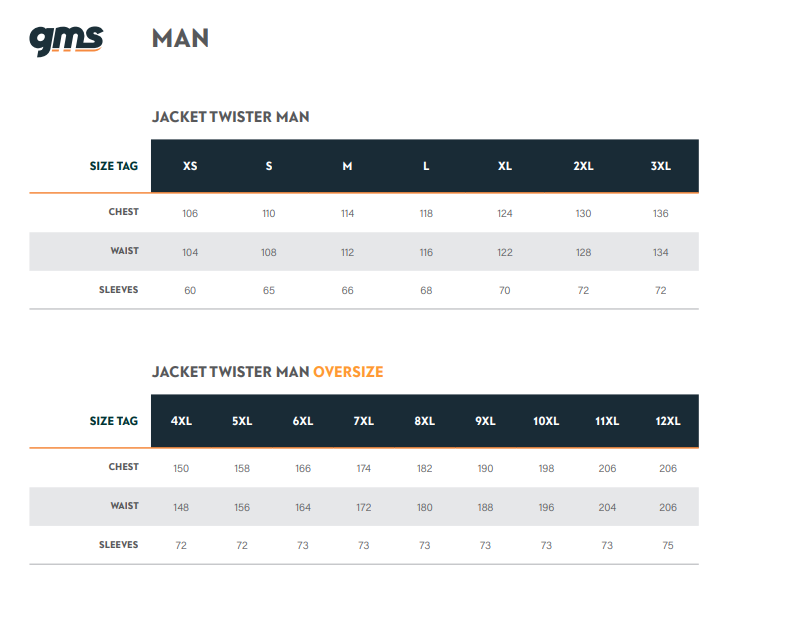Select sleeves value 75 for 12XL
Image resolution: width=799 pixels, height=627 pixels.
click(x=668, y=545)
